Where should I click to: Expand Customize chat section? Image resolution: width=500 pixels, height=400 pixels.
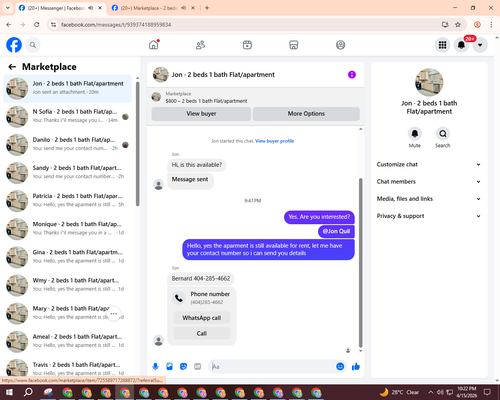tap(429, 164)
